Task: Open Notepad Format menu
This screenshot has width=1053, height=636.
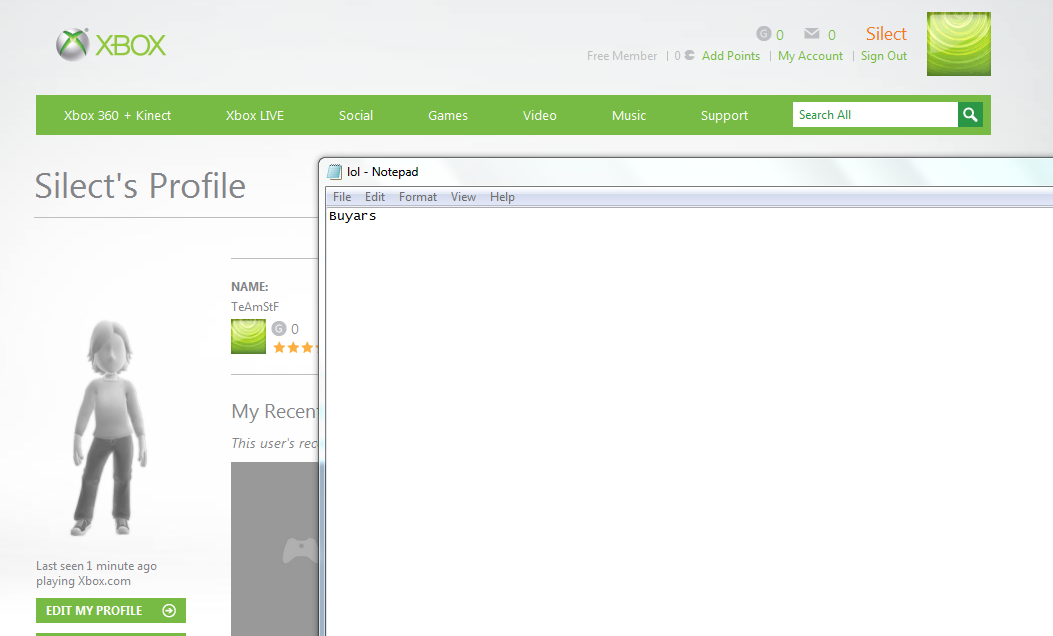Action: pyautogui.click(x=418, y=197)
